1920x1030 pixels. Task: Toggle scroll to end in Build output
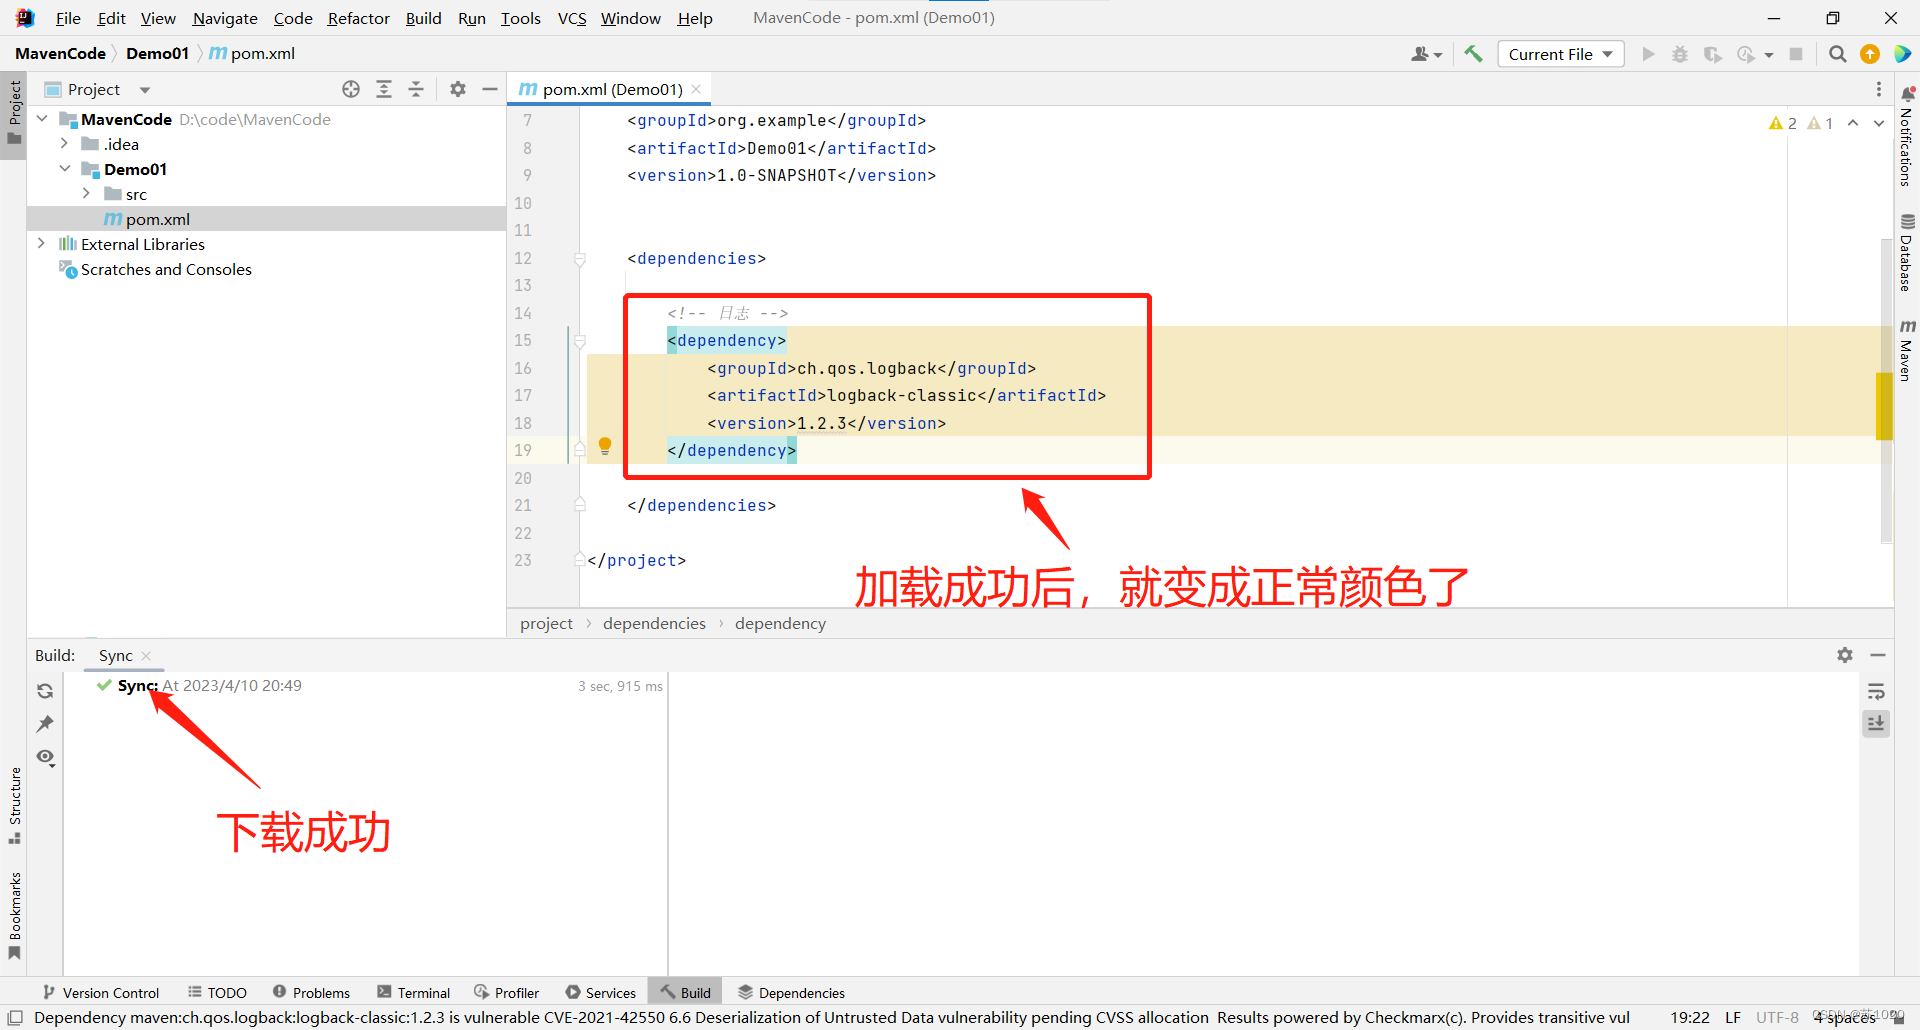pyautogui.click(x=1876, y=723)
